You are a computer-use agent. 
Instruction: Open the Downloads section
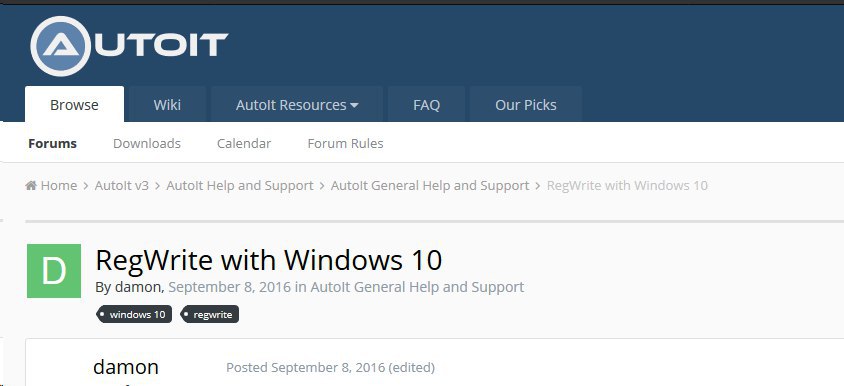tap(147, 144)
